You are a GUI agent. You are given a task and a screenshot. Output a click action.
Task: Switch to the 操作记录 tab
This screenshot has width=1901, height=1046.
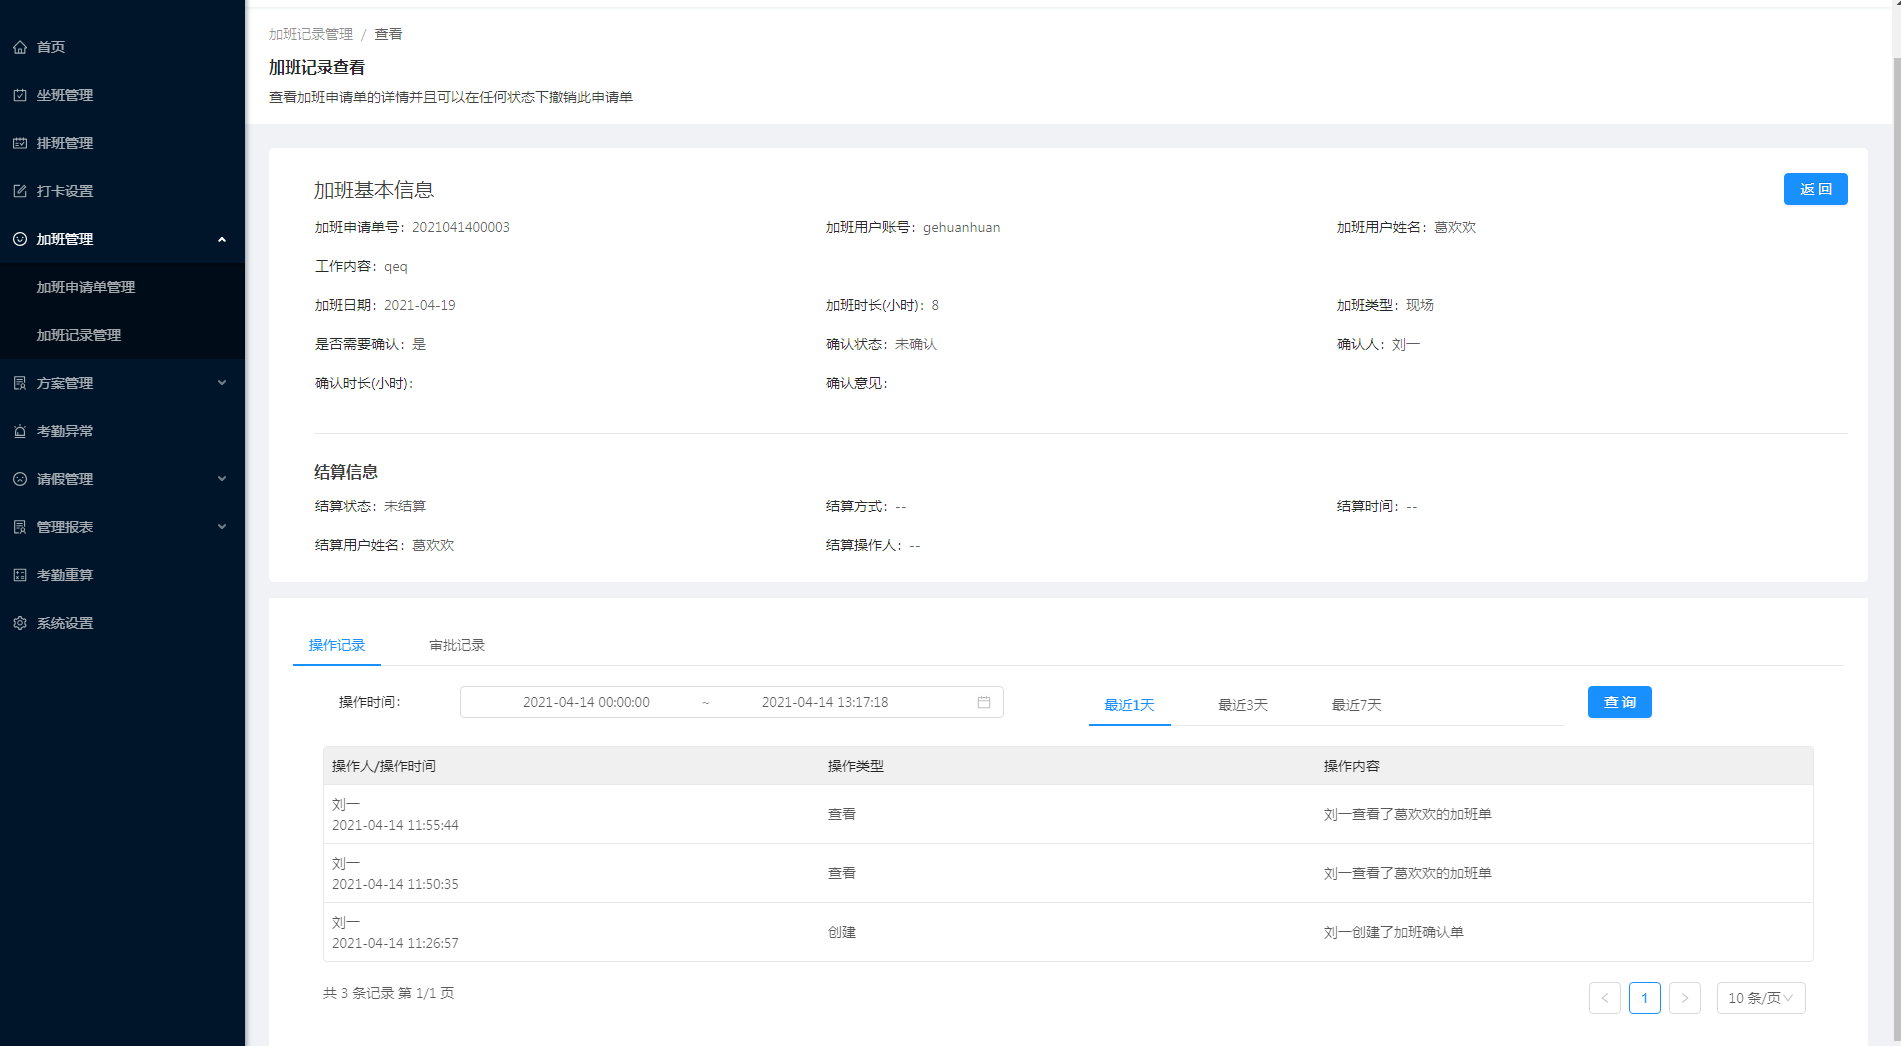click(337, 645)
